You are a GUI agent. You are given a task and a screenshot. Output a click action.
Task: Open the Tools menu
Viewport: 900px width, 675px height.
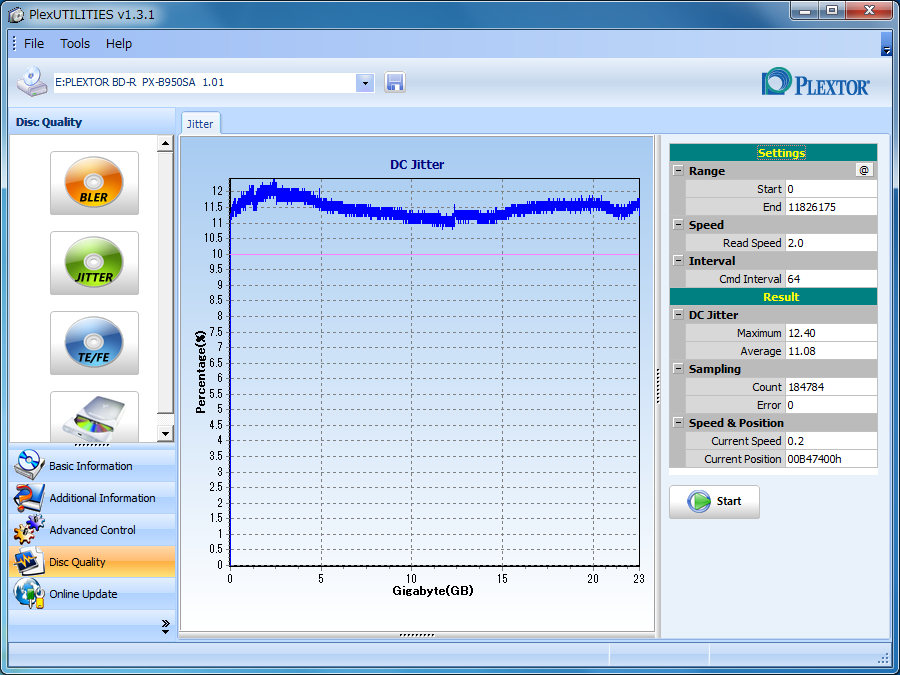coord(75,44)
